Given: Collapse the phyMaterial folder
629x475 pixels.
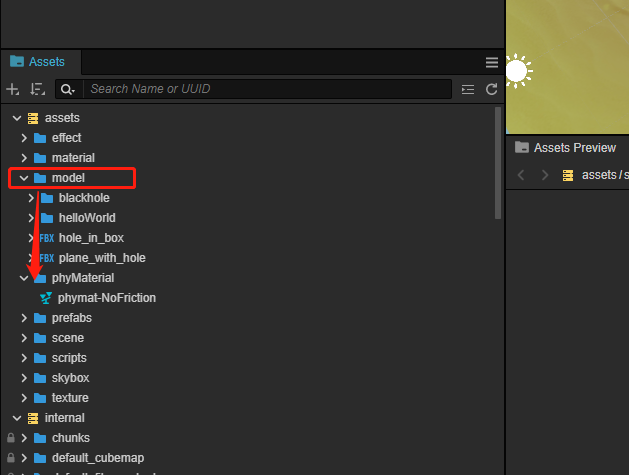Looking at the screenshot, I should tap(24, 278).
